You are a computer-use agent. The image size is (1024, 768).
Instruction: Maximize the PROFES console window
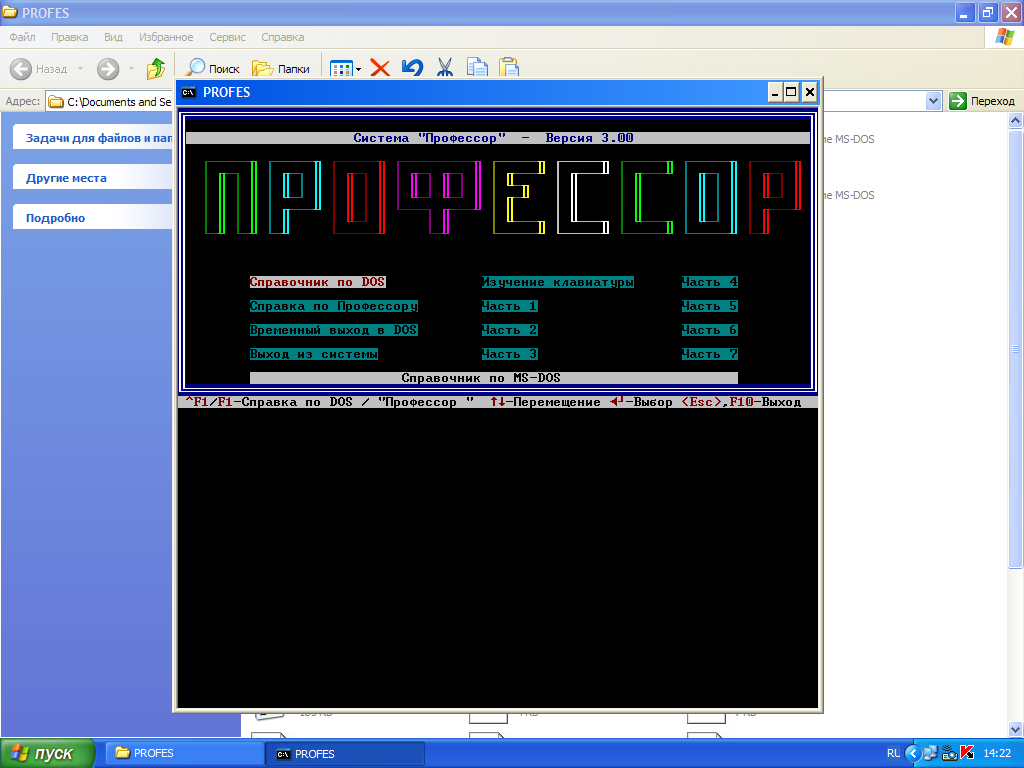[791, 92]
